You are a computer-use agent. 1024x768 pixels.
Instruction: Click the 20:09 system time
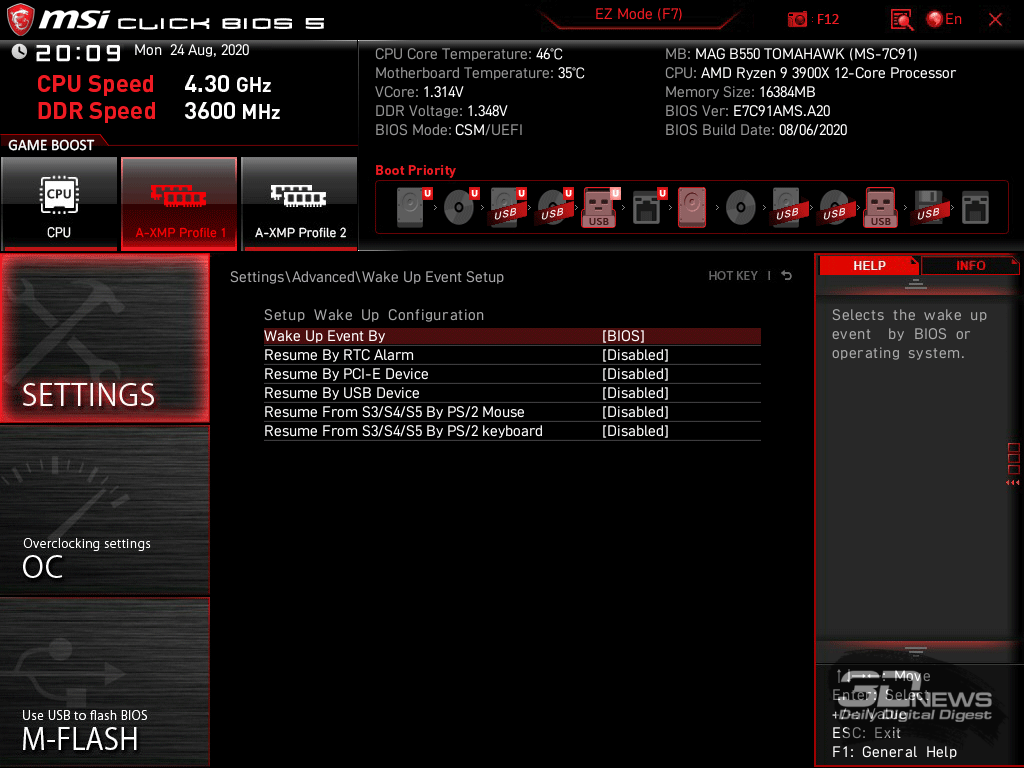coord(78,52)
